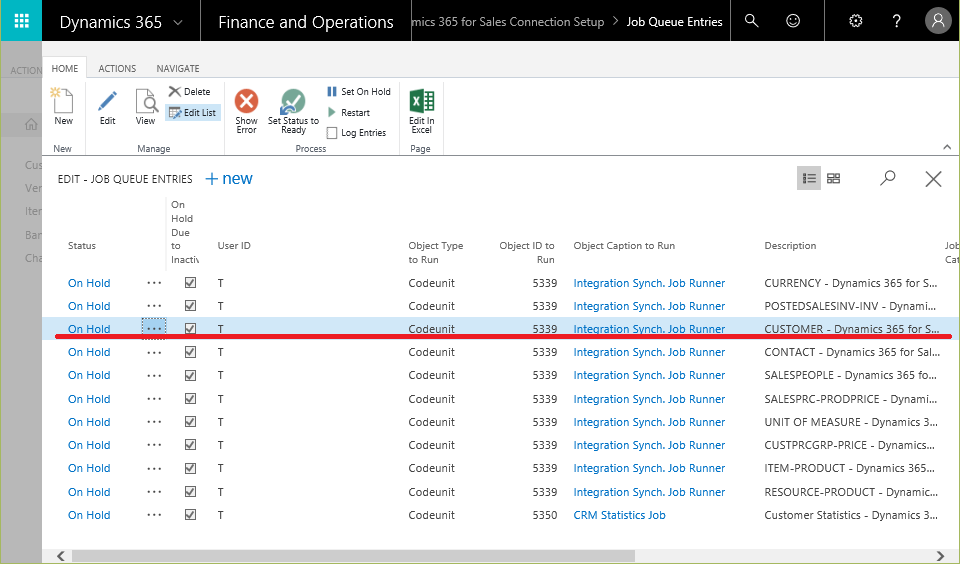Screen dimensions: 960x564
Task: Open the CRM Statistics Job link
Action: (x=619, y=515)
